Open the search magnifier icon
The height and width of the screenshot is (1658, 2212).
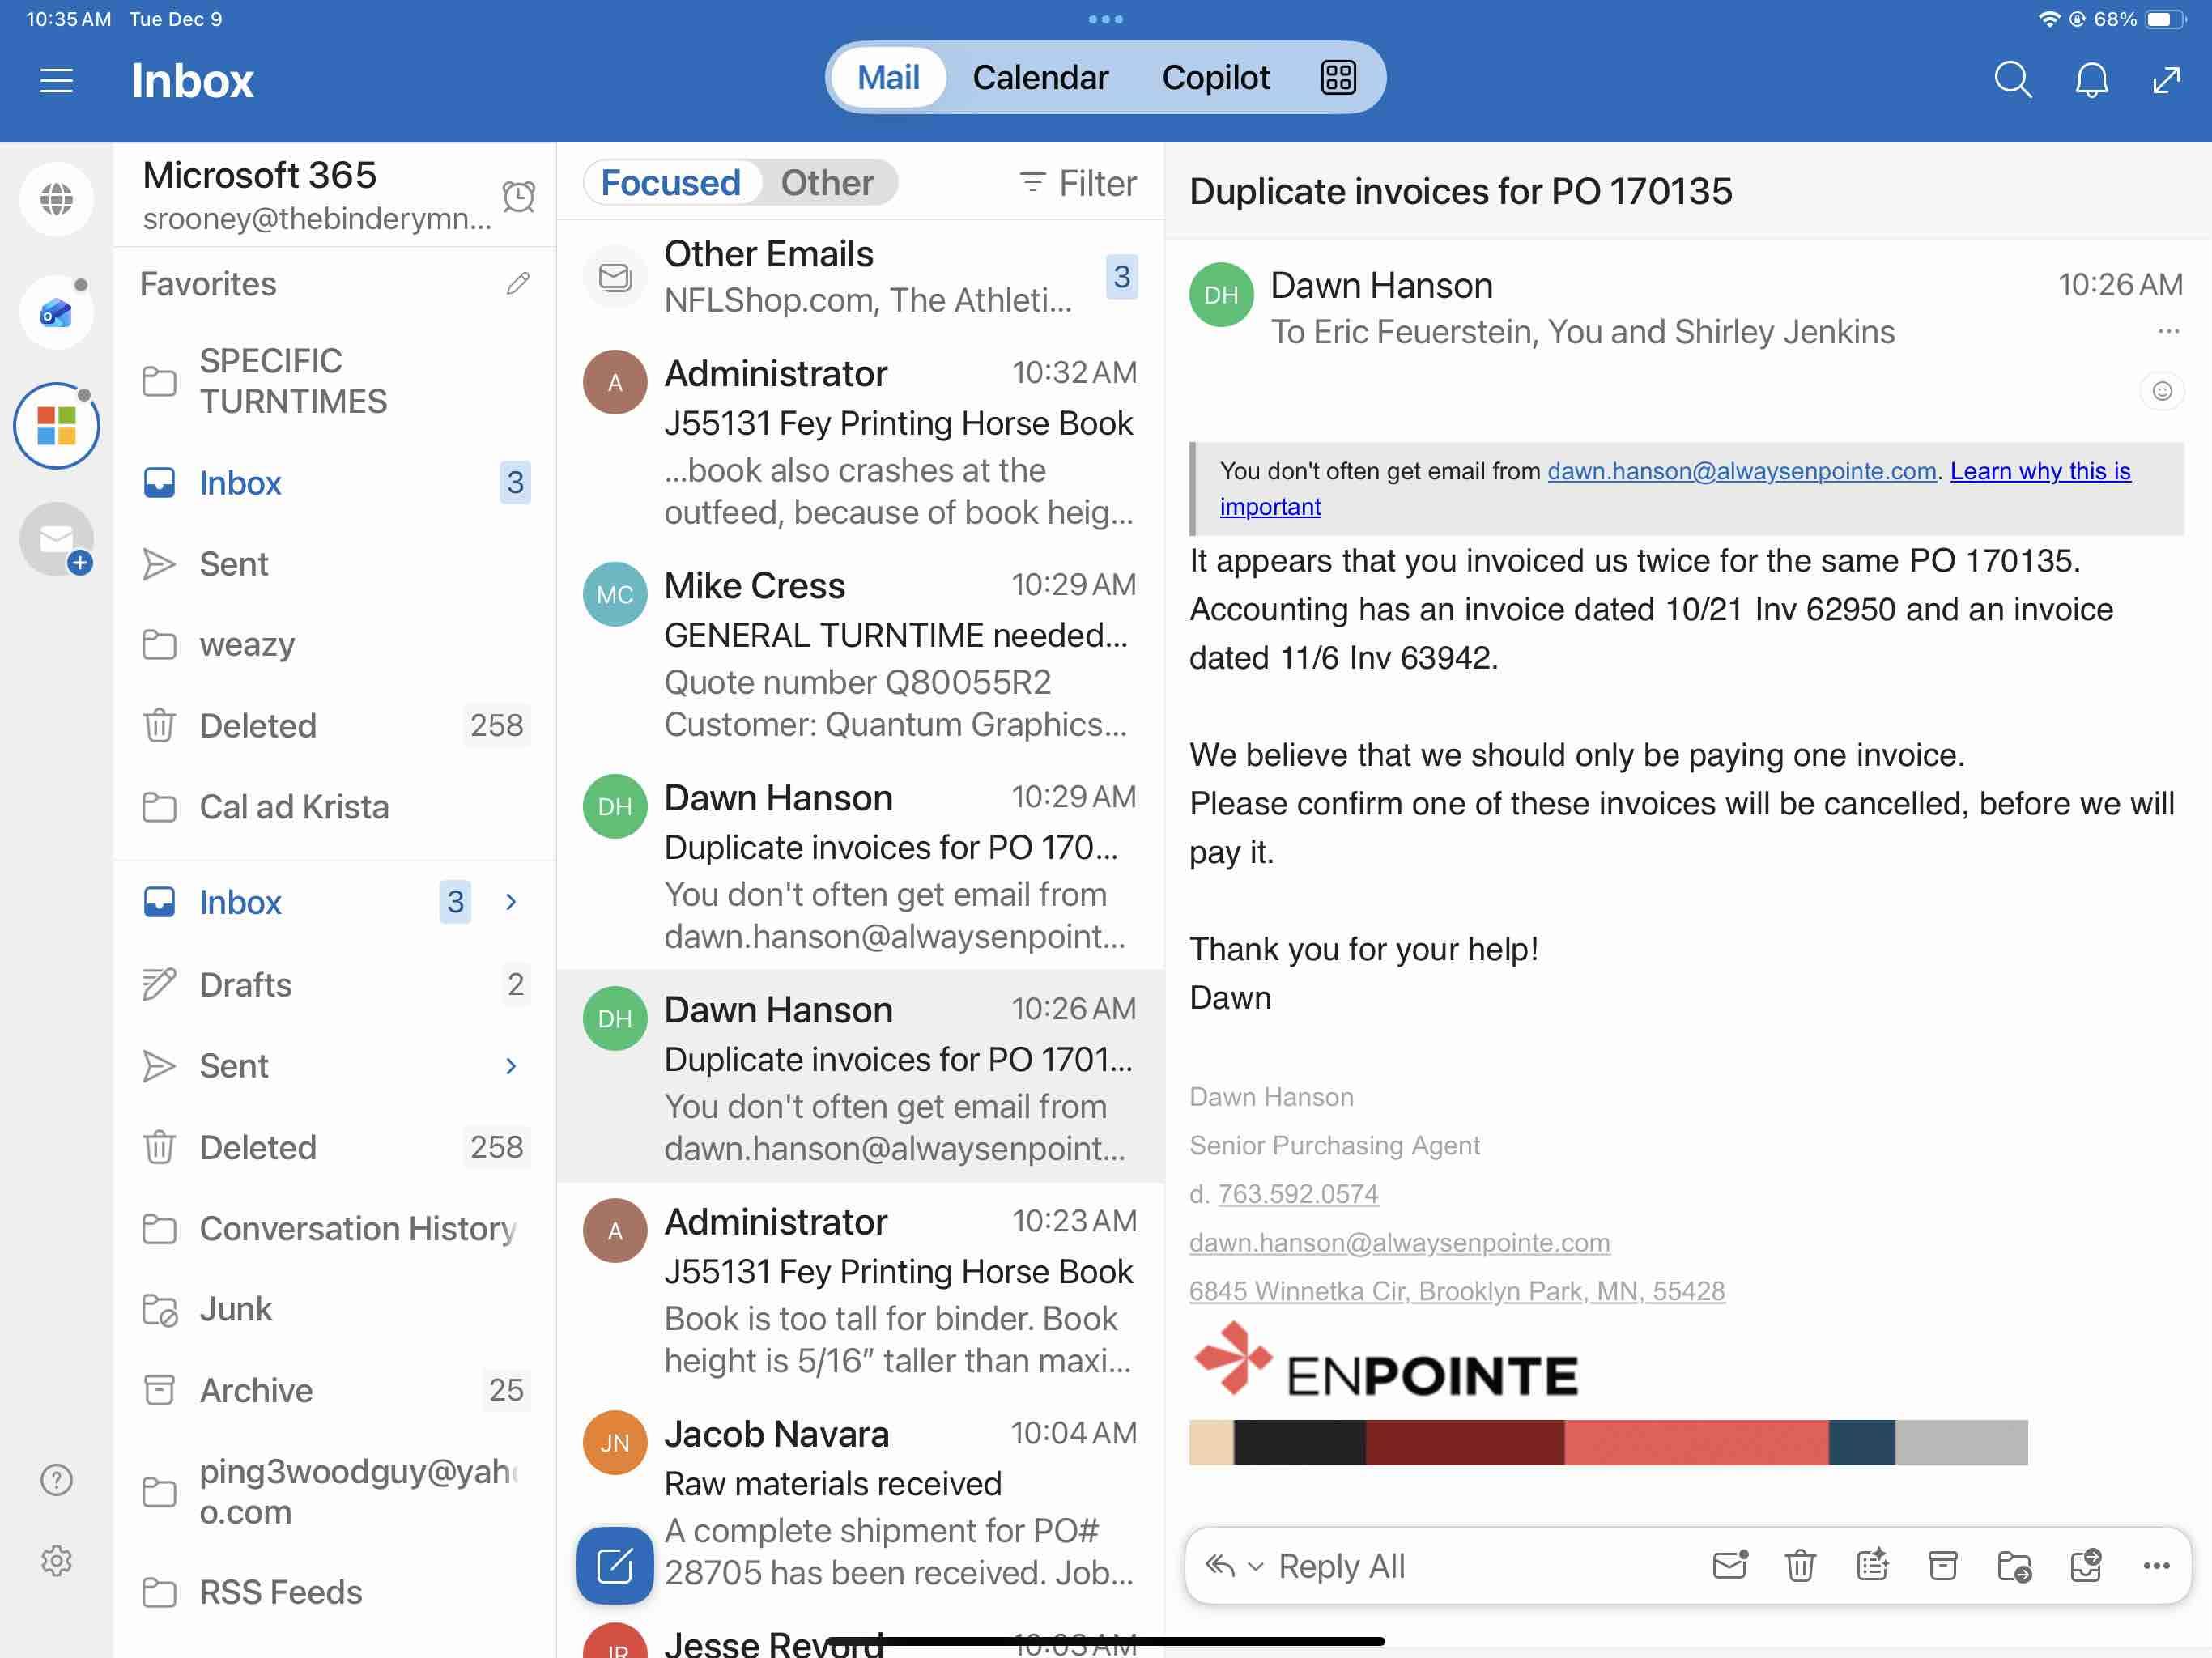coord(2012,79)
